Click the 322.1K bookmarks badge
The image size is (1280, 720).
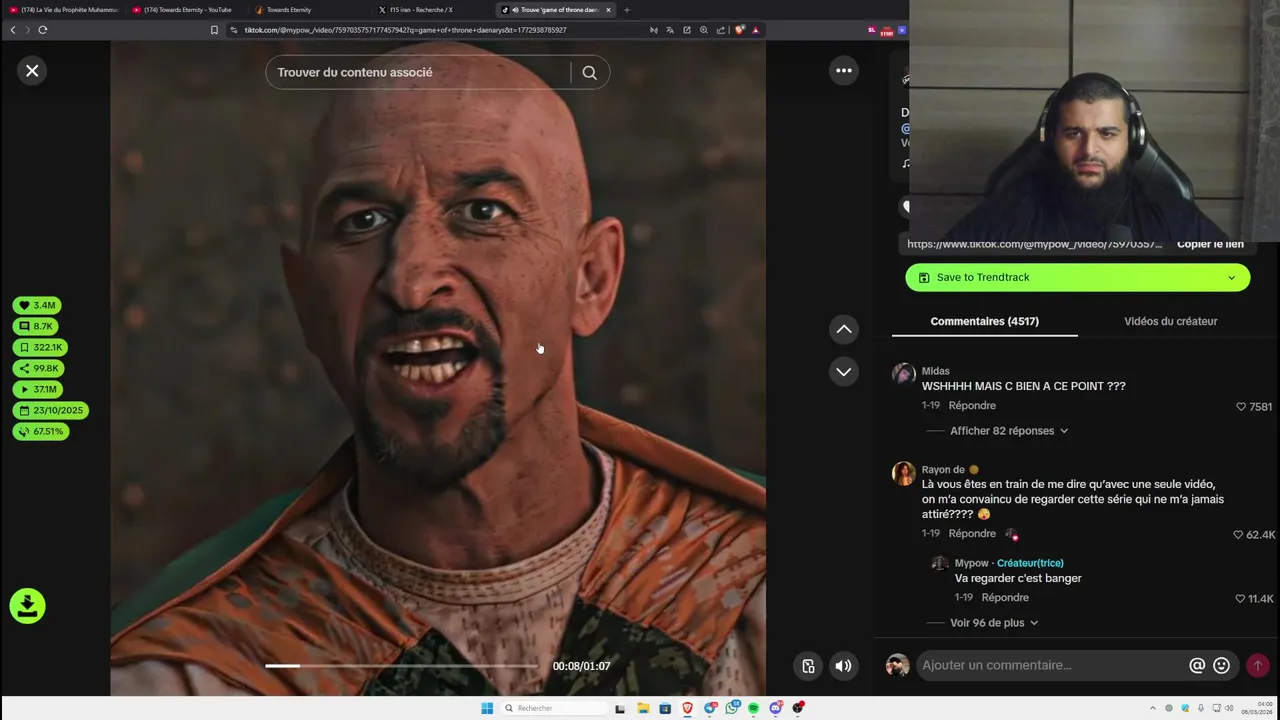coord(41,347)
